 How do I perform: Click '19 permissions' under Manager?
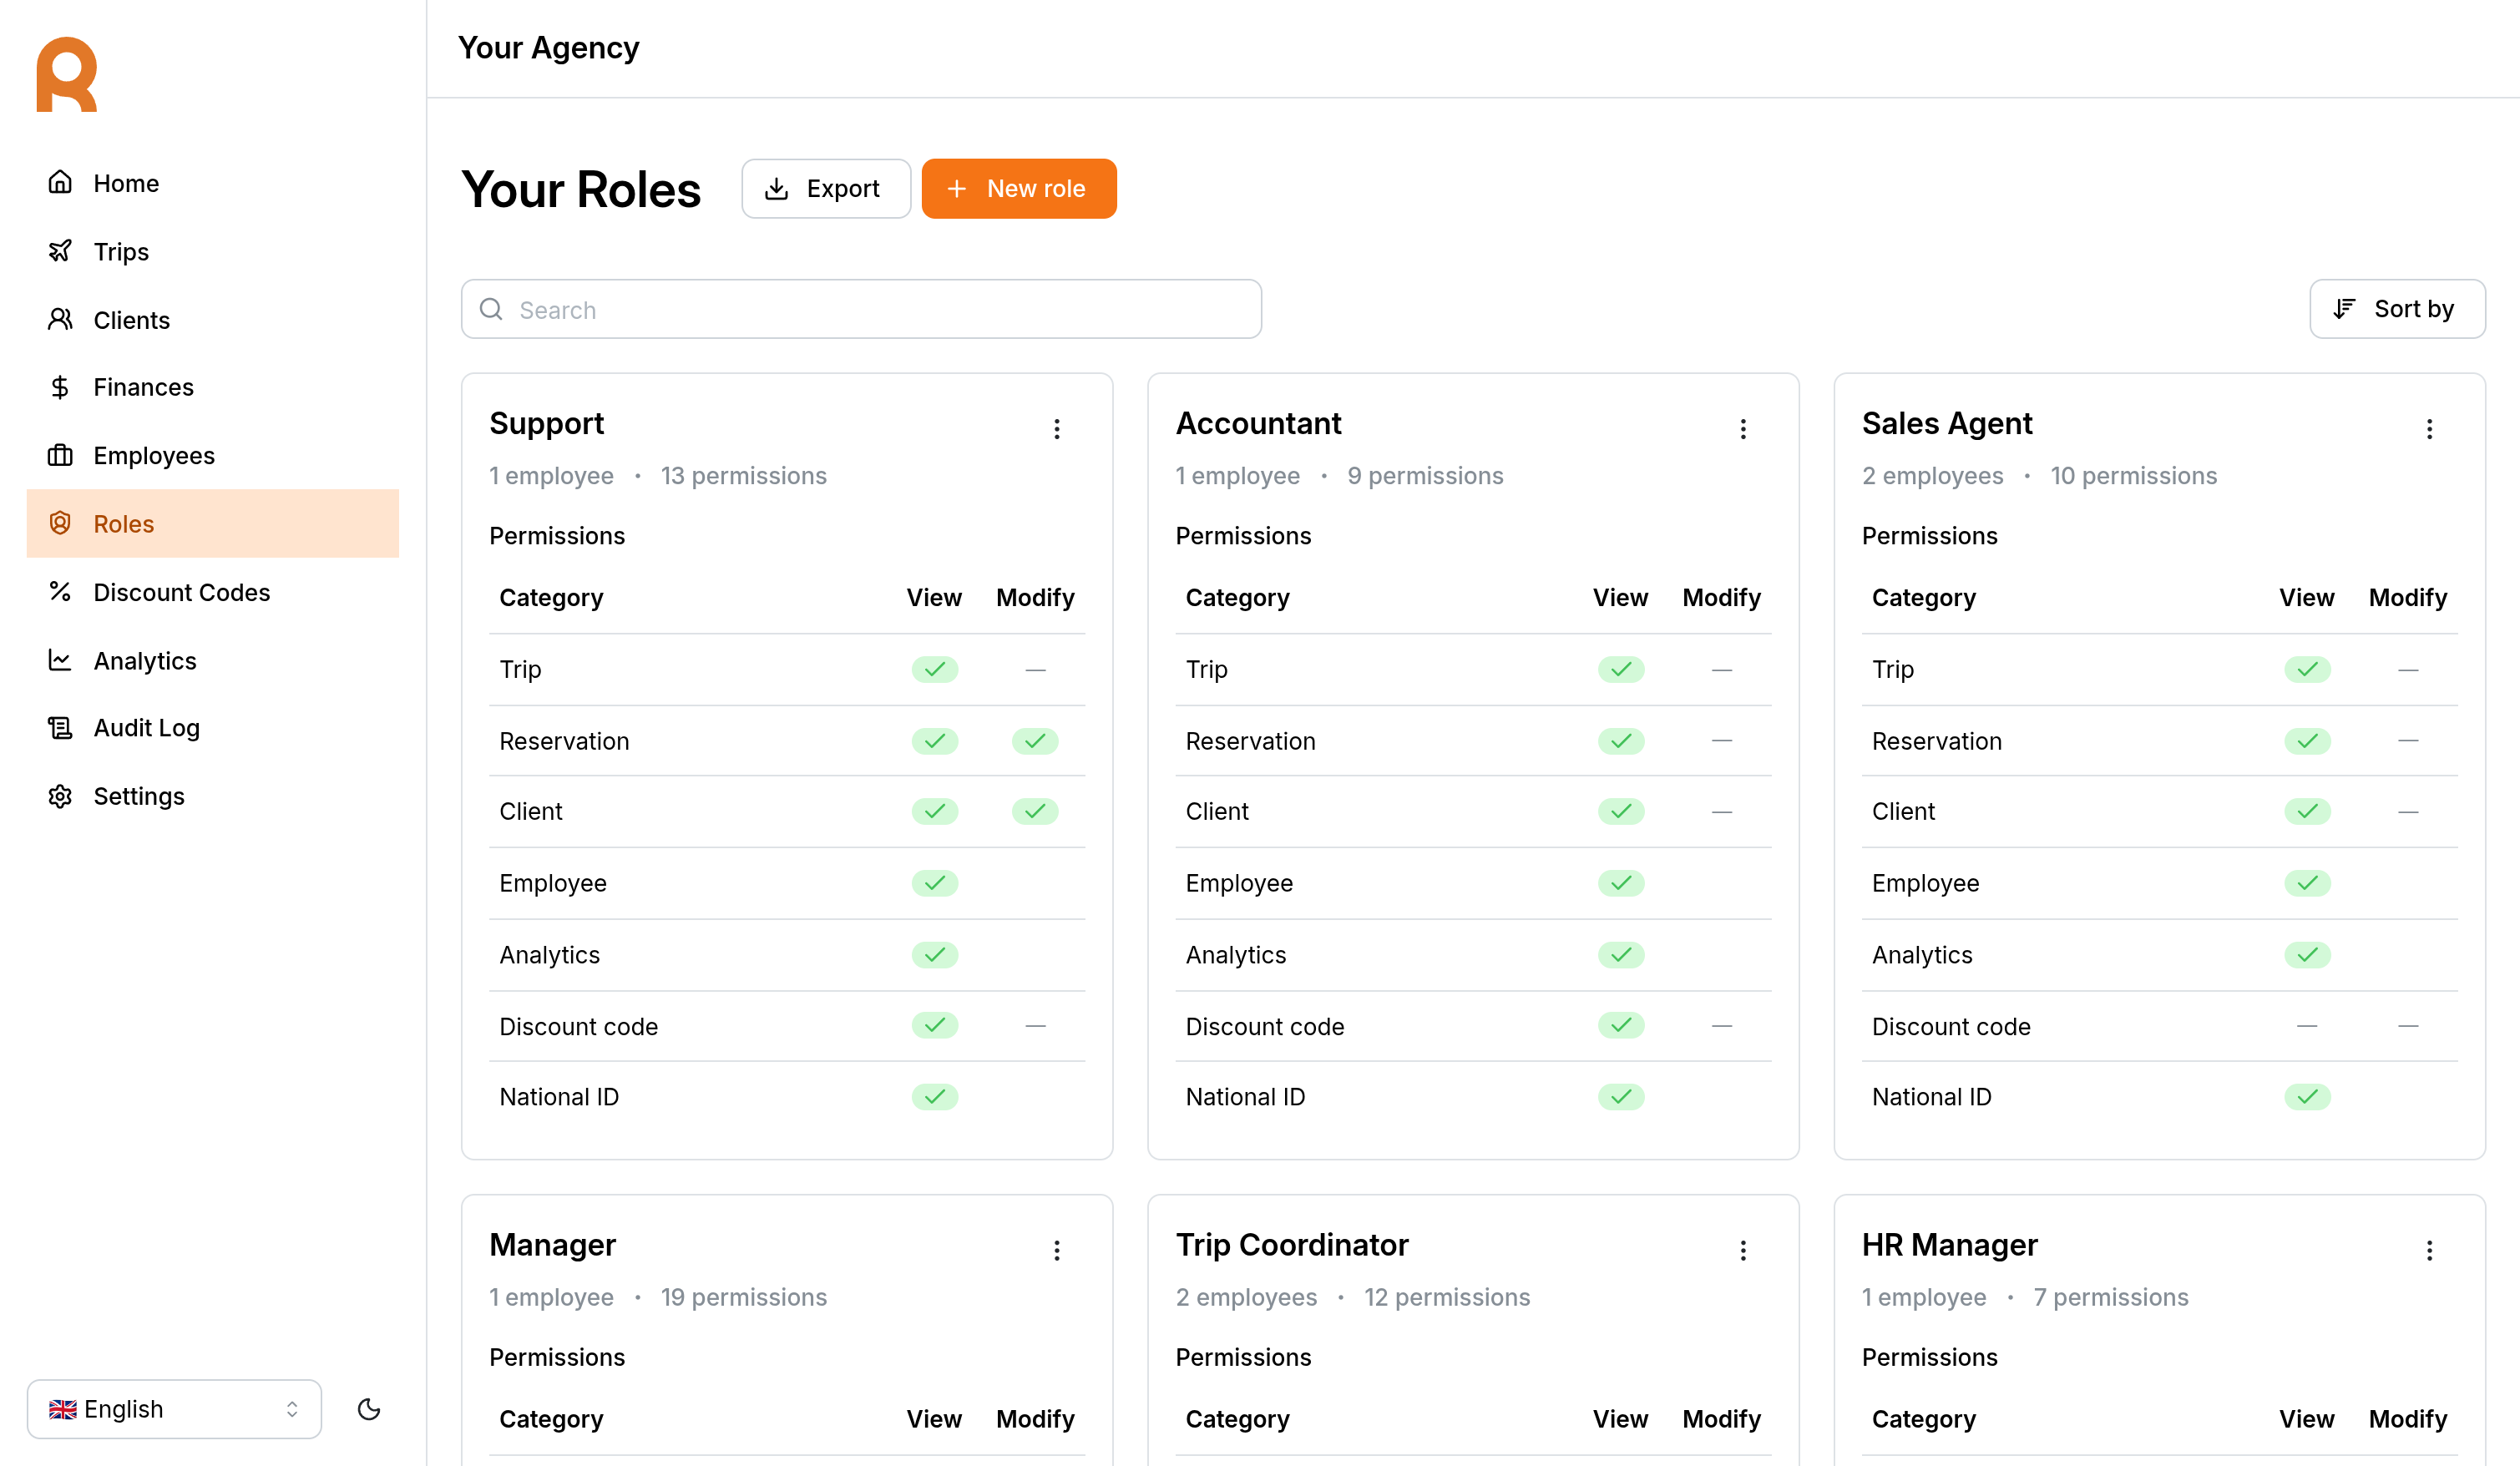743,1297
